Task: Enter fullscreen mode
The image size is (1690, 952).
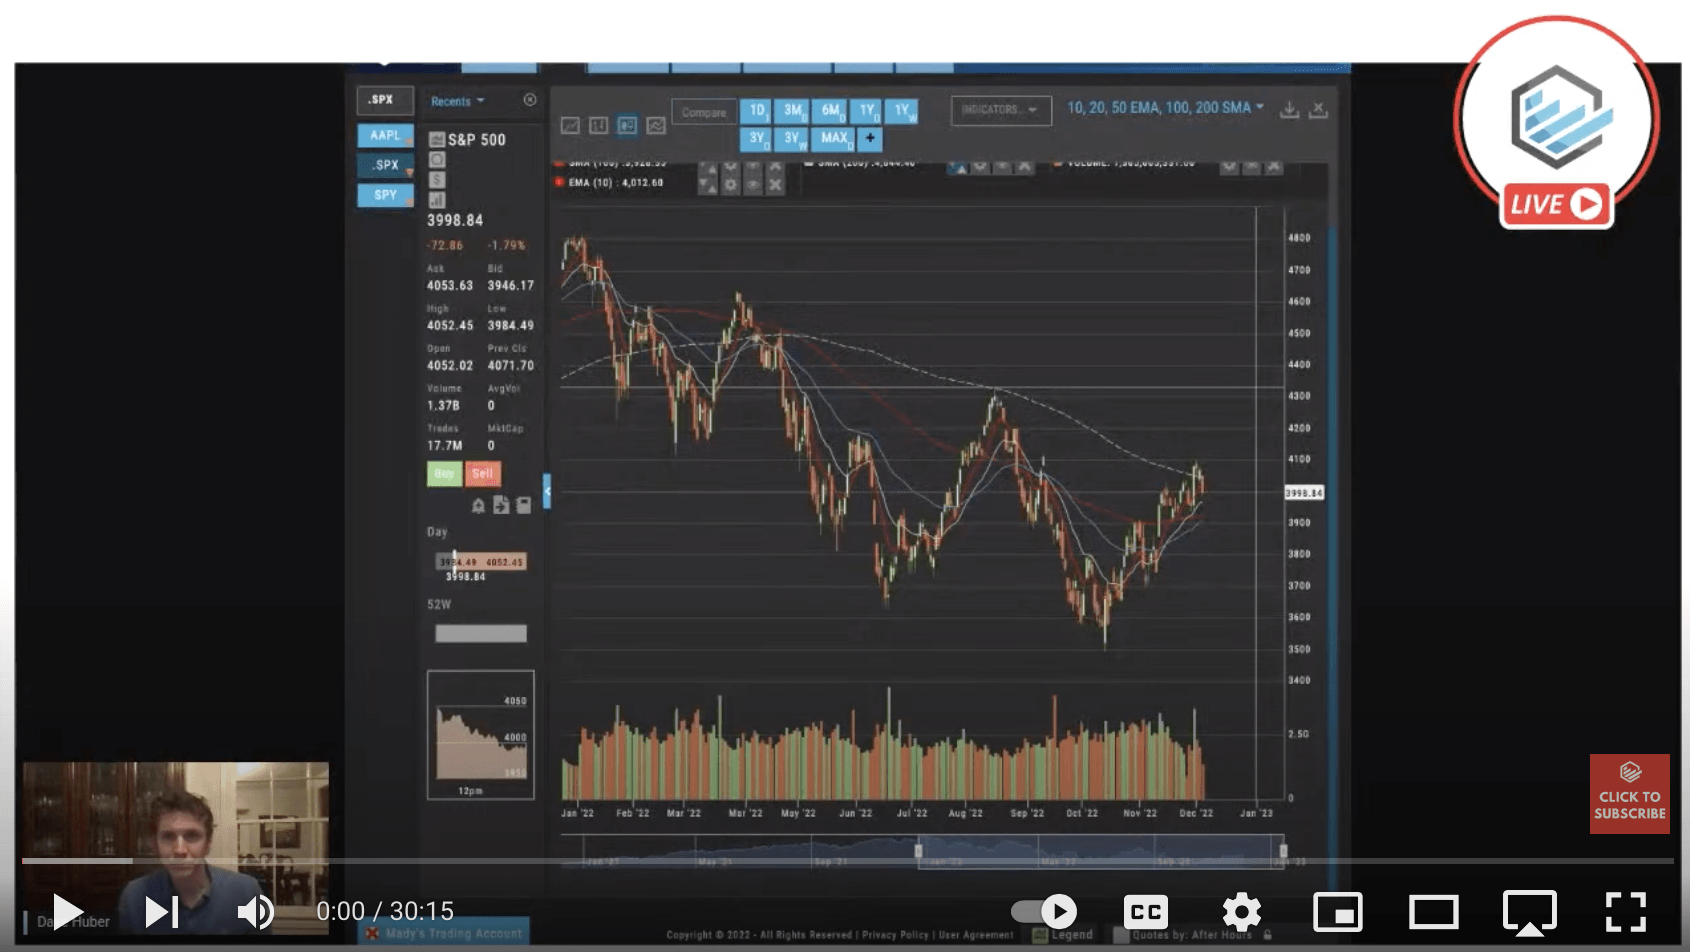Action: click(x=1625, y=911)
